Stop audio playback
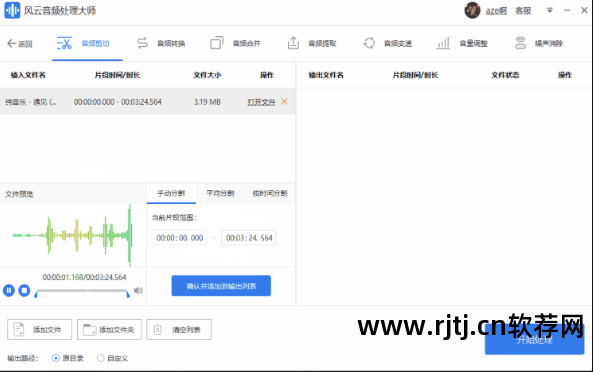 pyautogui.click(x=24, y=290)
